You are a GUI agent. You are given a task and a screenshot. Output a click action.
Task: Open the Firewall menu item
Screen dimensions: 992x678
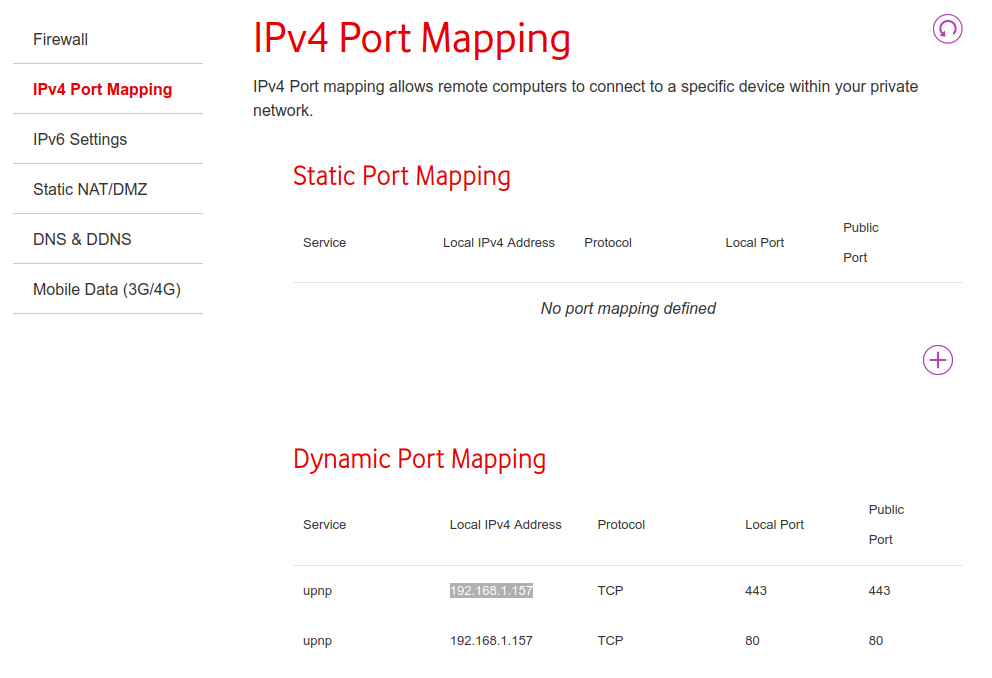[x=61, y=39]
